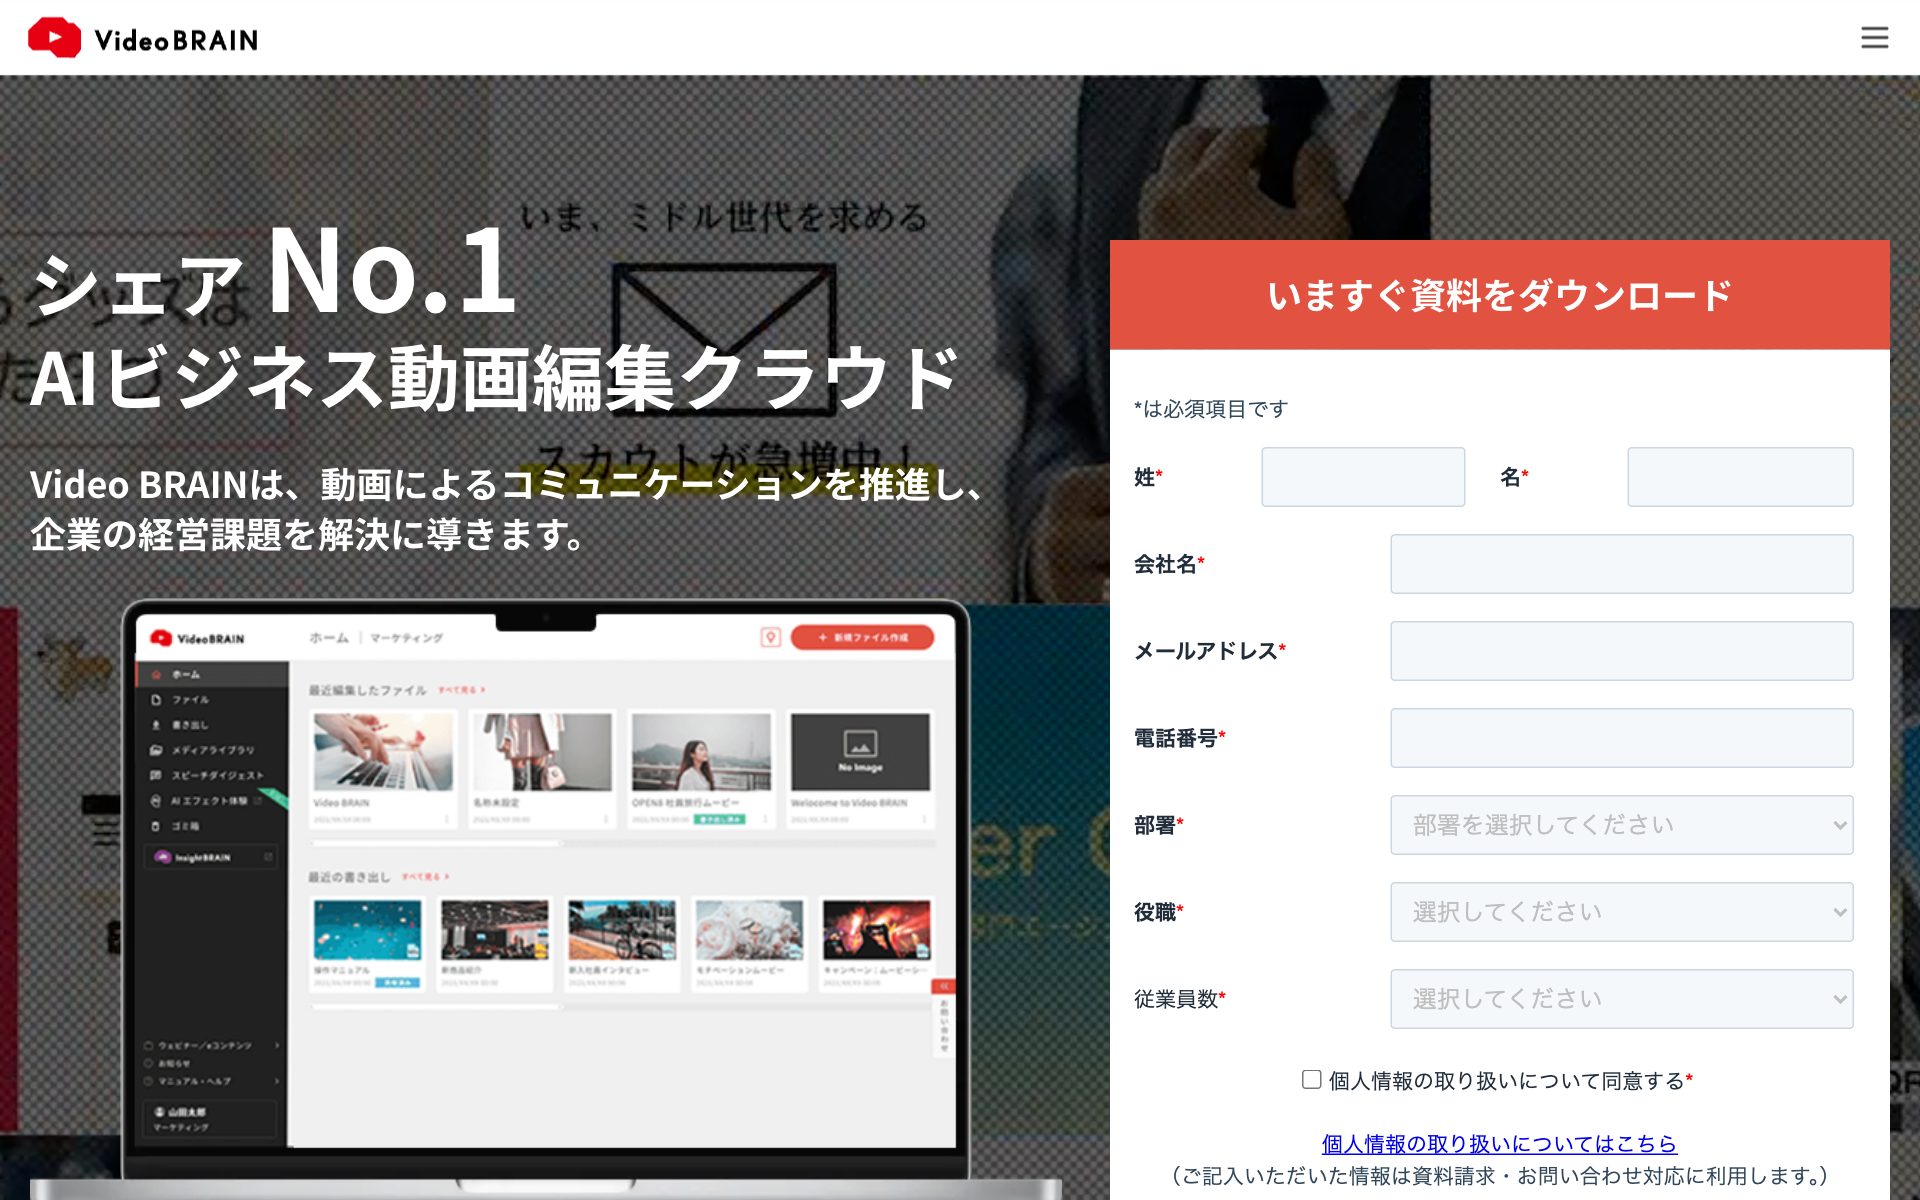The height and width of the screenshot is (1200, 1920).
Task: Click the 姓 (last name) input field
Action: (1363, 477)
